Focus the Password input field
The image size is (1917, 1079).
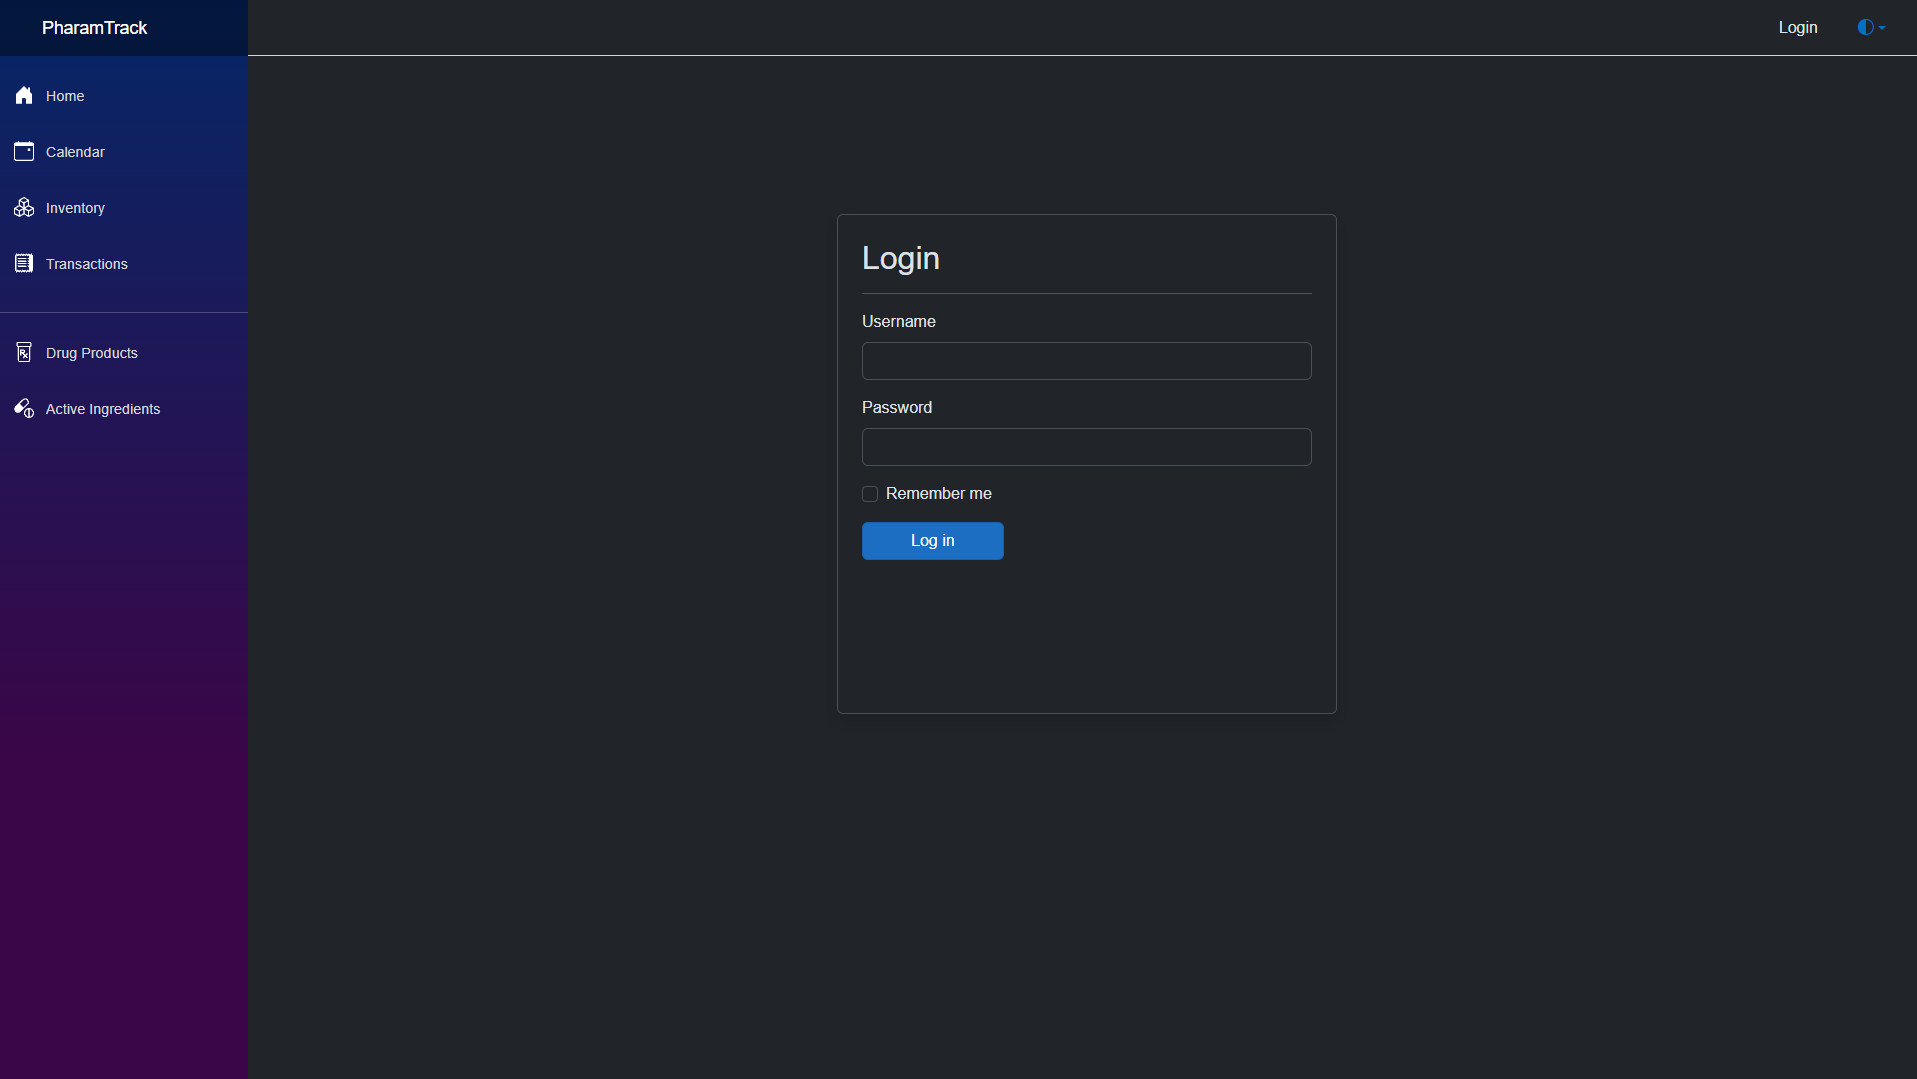click(x=1086, y=447)
